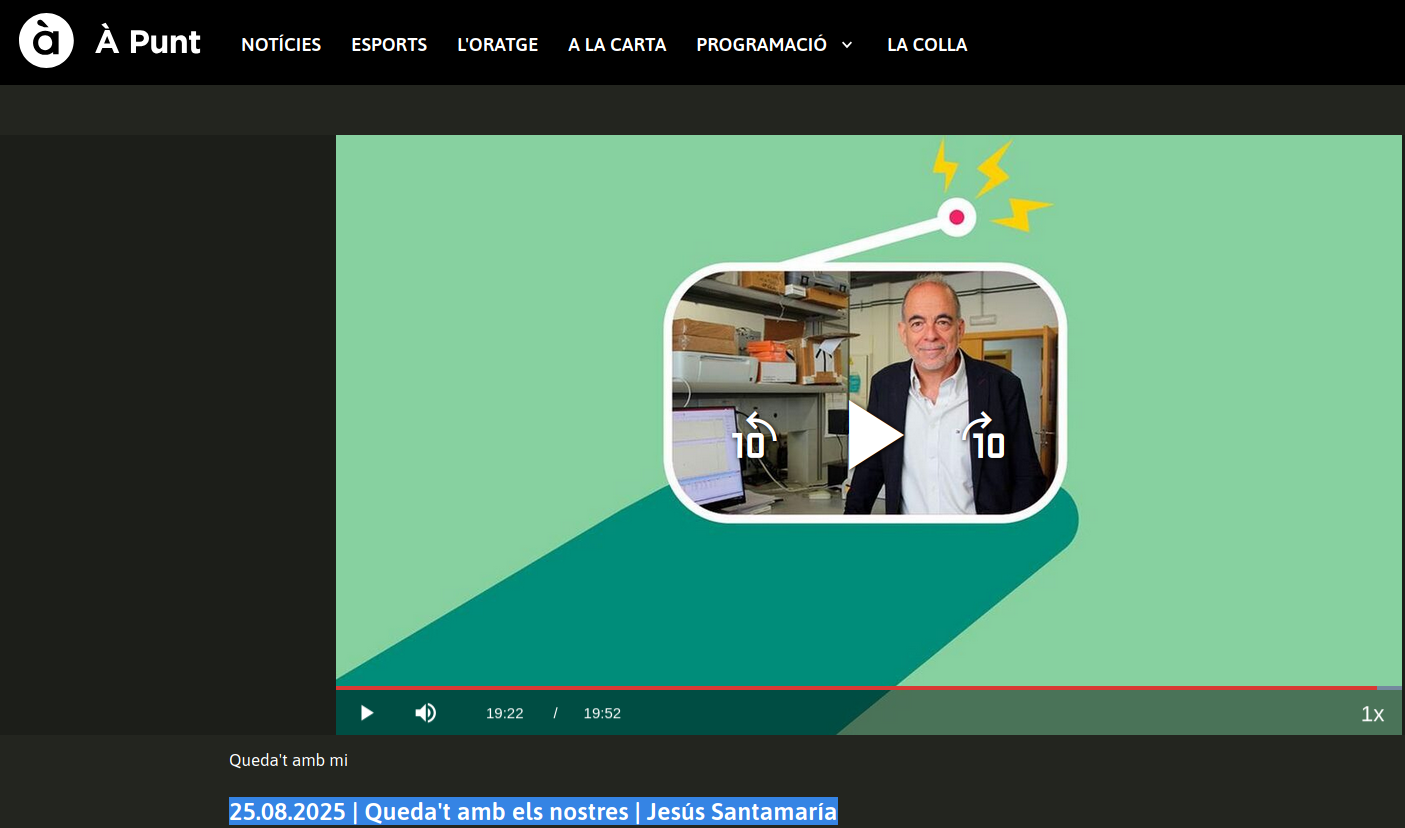Click the video thumbnail of Jesús Santamaría
The height and width of the screenshot is (828, 1405).
click(865, 392)
